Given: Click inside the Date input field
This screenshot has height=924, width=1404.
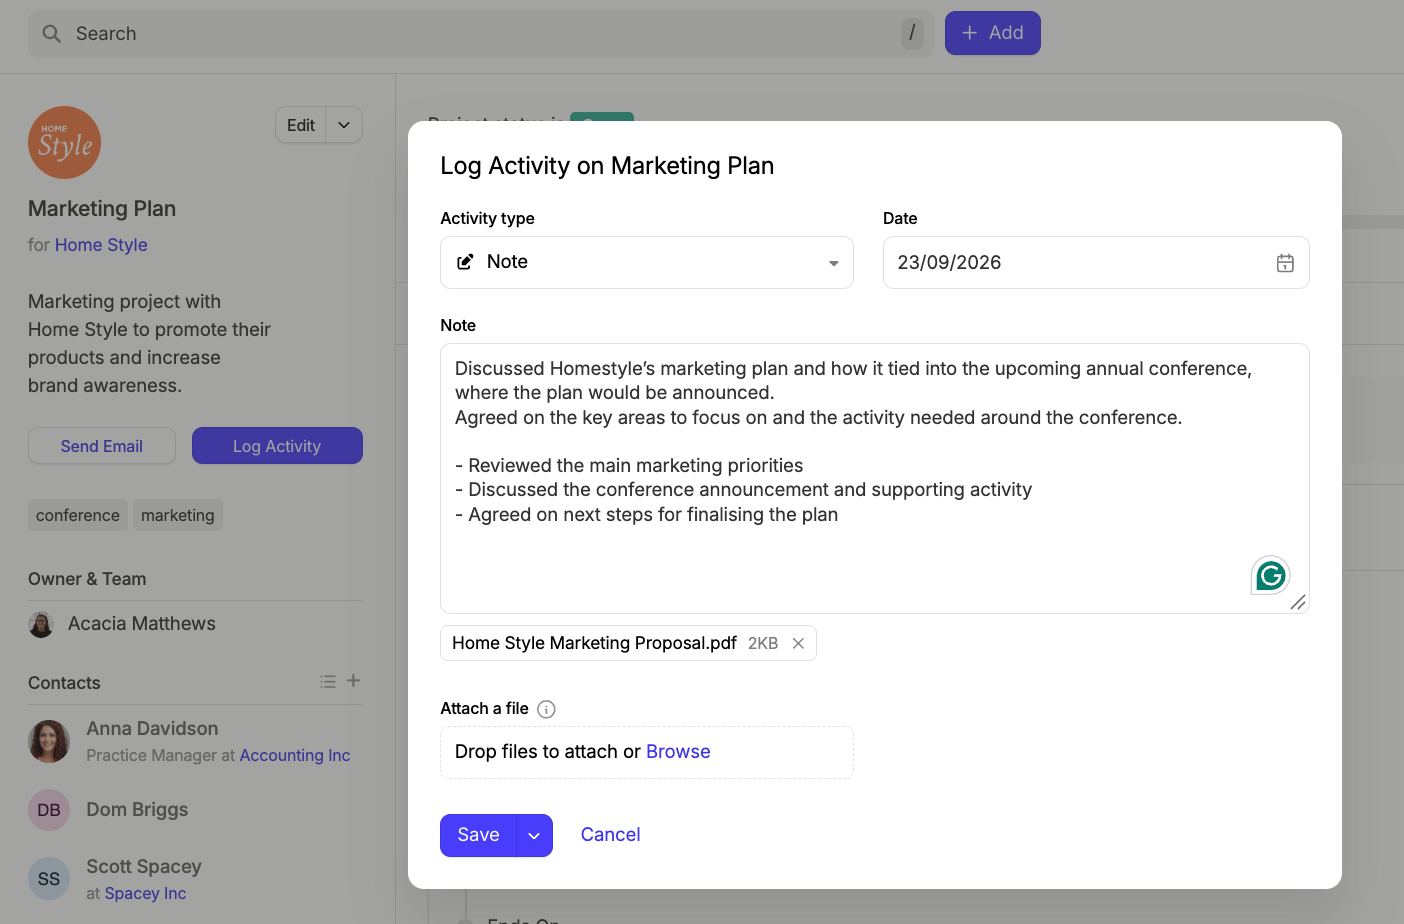Looking at the screenshot, I should pos(1096,263).
